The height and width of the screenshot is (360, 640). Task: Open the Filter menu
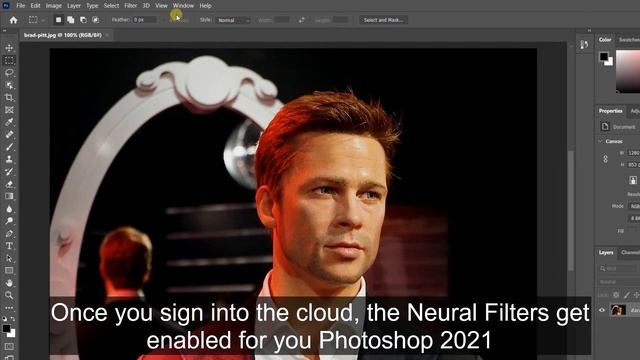click(131, 6)
